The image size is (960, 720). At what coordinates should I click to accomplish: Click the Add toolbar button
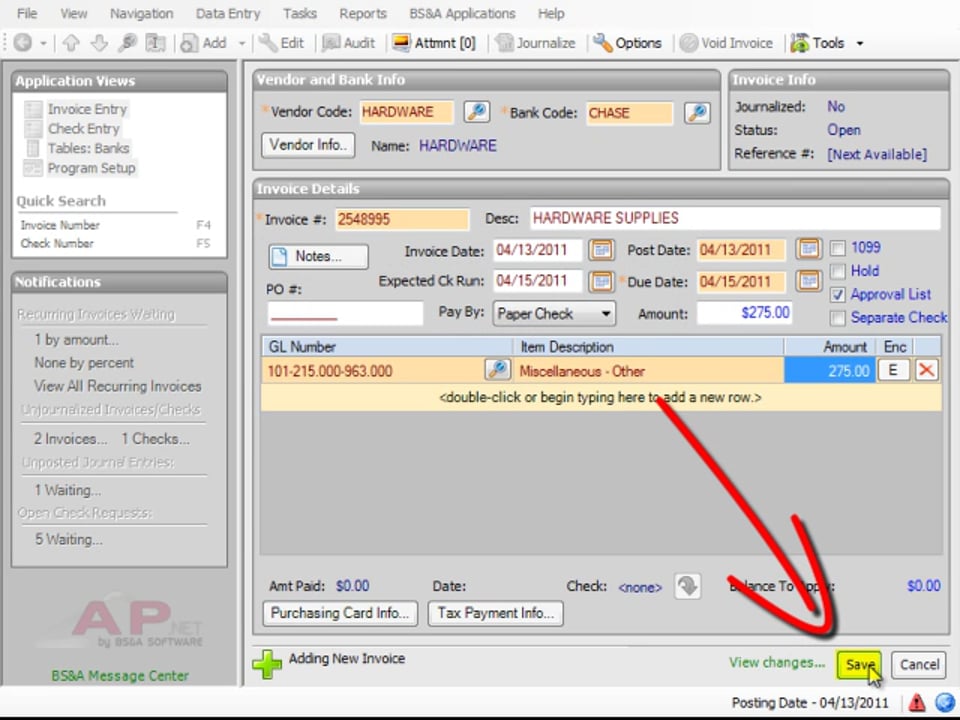[204, 43]
